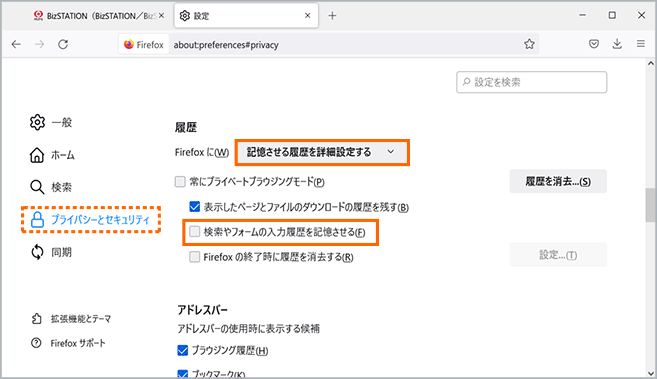Uncheck ブラウジング履歴 checkbox

pos(183,350)
